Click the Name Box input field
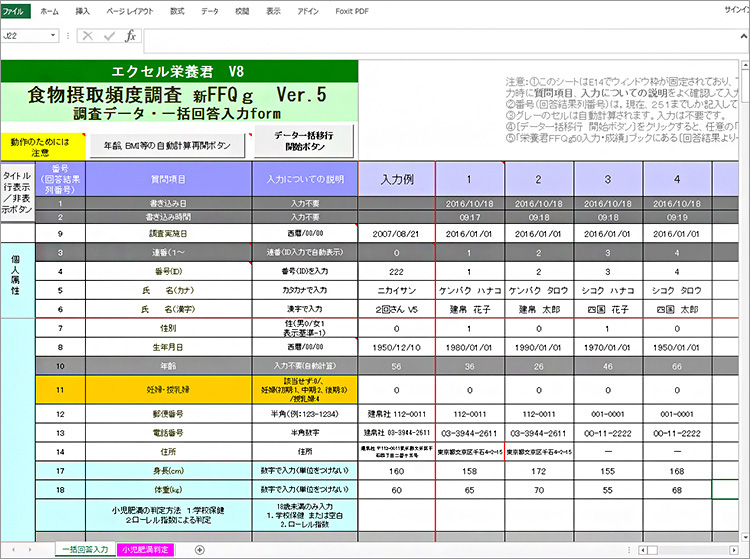Viewport: 750px width, 559px height. [25, 36]
